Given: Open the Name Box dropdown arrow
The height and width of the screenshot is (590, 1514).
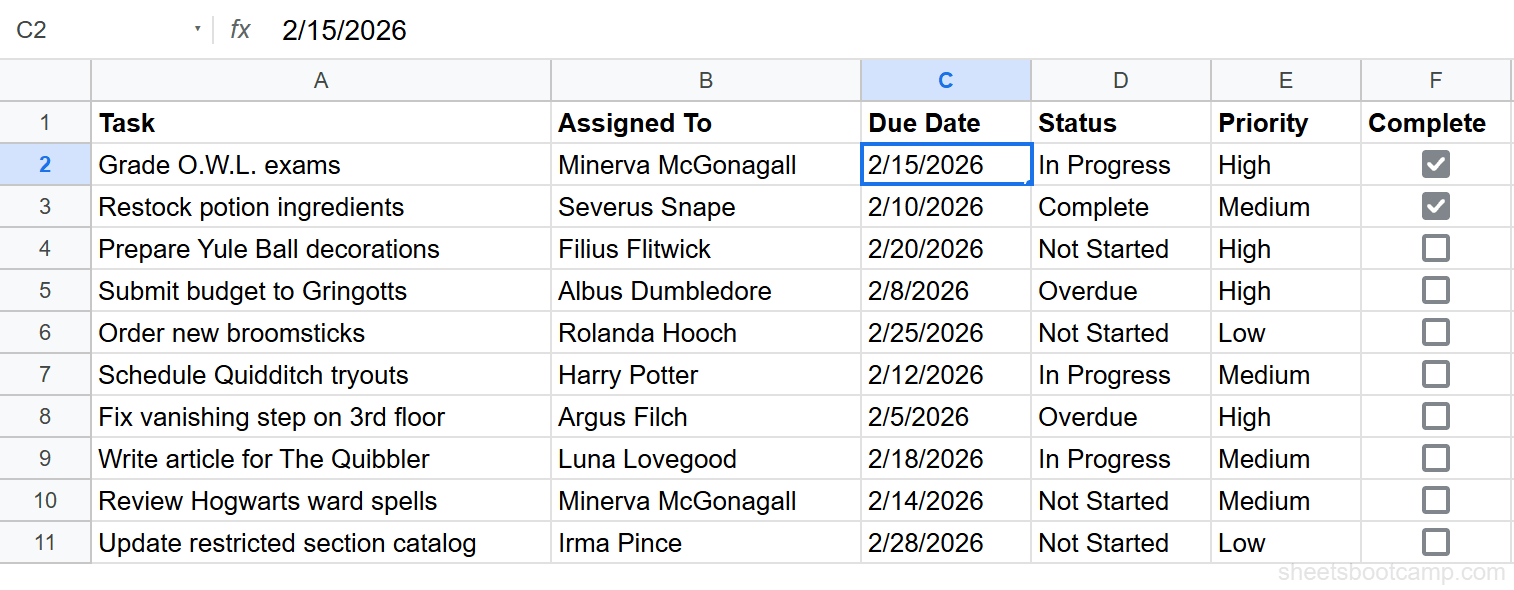Looking at the screenshot, I should point(197,30).
